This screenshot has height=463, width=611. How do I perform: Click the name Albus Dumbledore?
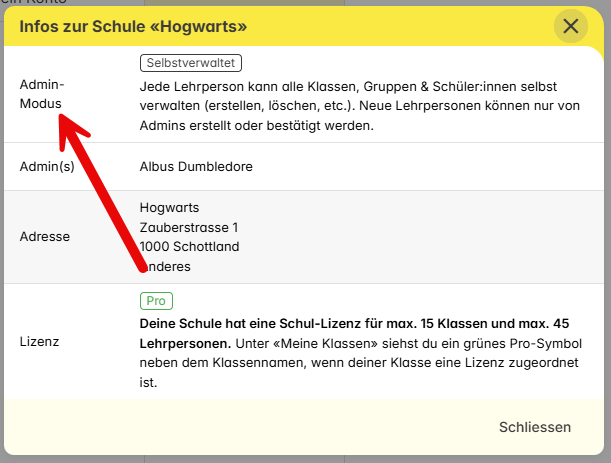pyautogui.click(x=196, y=166)
